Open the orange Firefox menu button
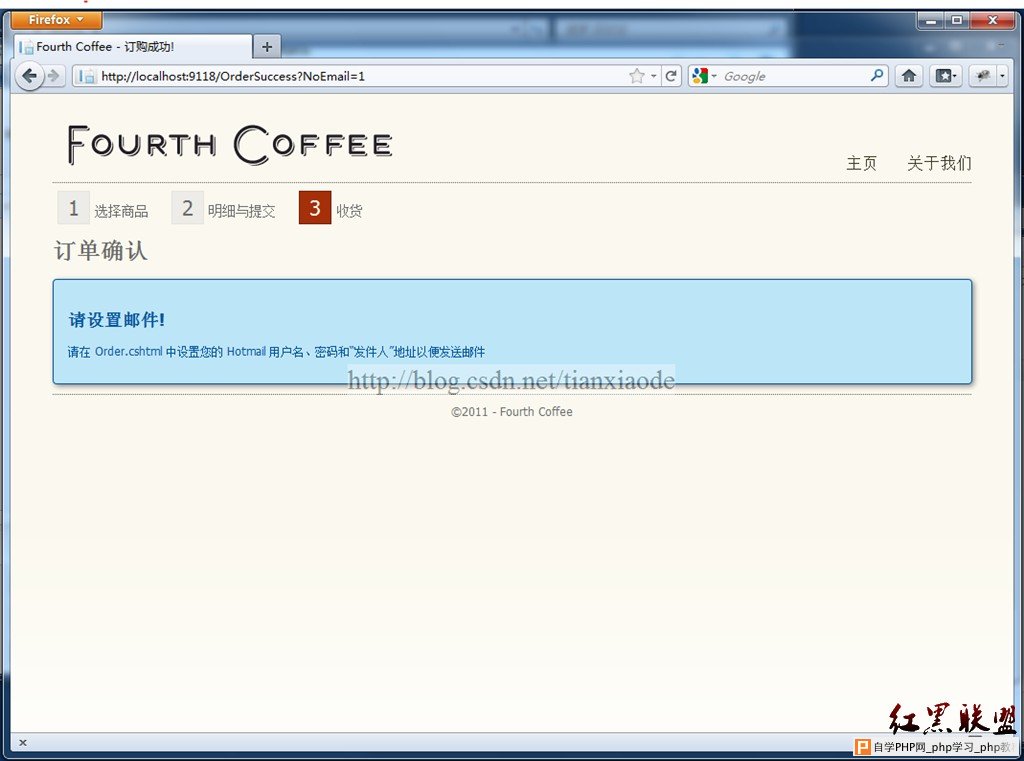 click(x=56, y=20)
